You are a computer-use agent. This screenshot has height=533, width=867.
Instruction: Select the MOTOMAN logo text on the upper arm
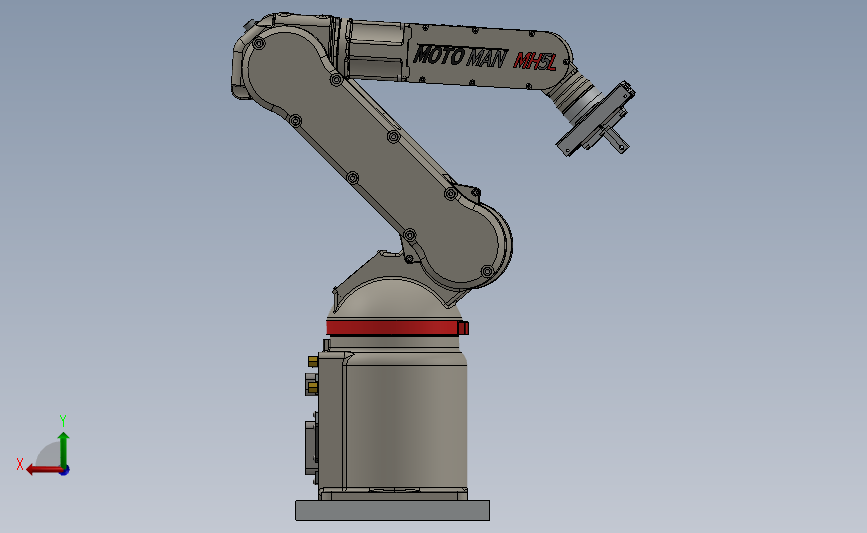pos(460,56)
